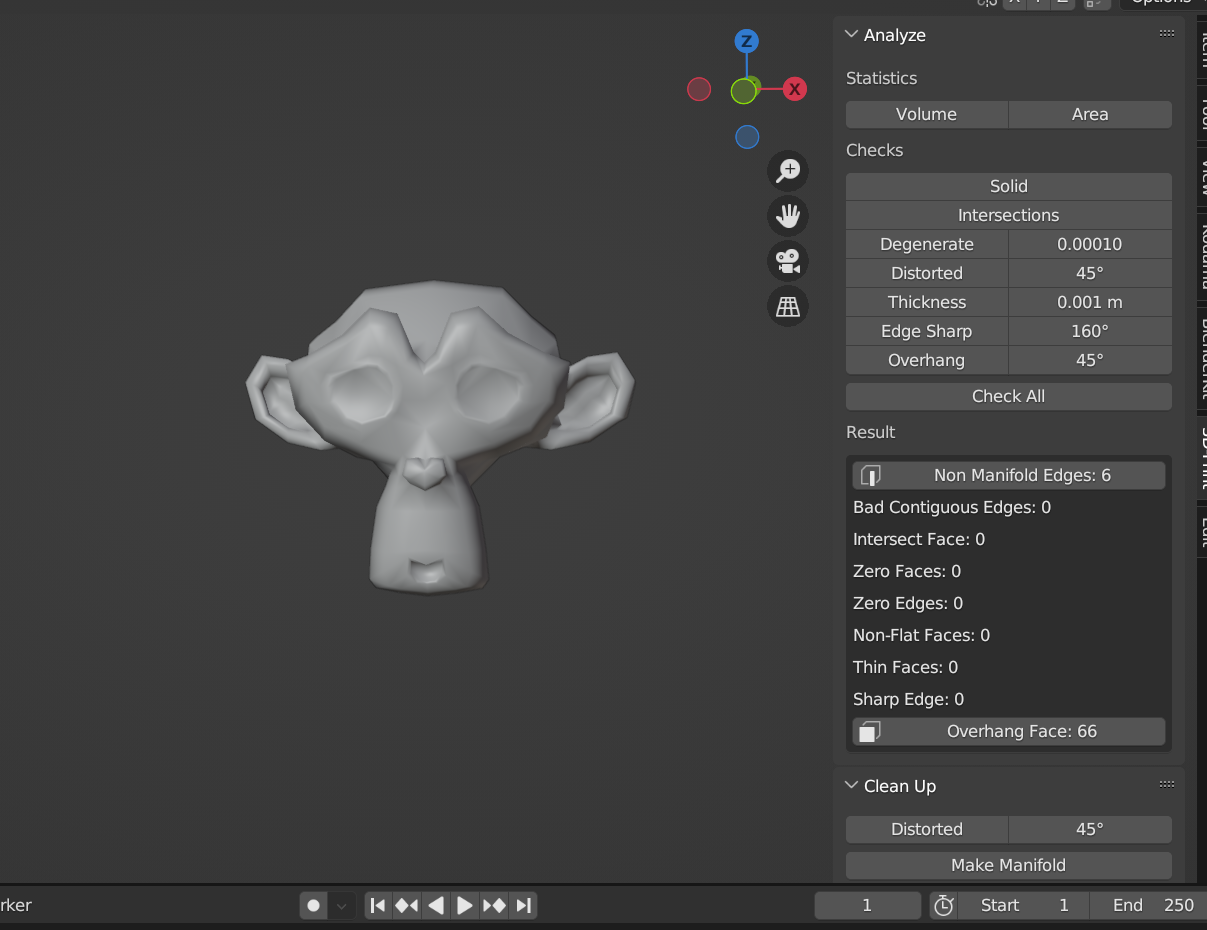The height and width of the screenshot is (930, 1207).
Task: Click Bad Contiguous Edges: 0 text
Action: point(952,507)
